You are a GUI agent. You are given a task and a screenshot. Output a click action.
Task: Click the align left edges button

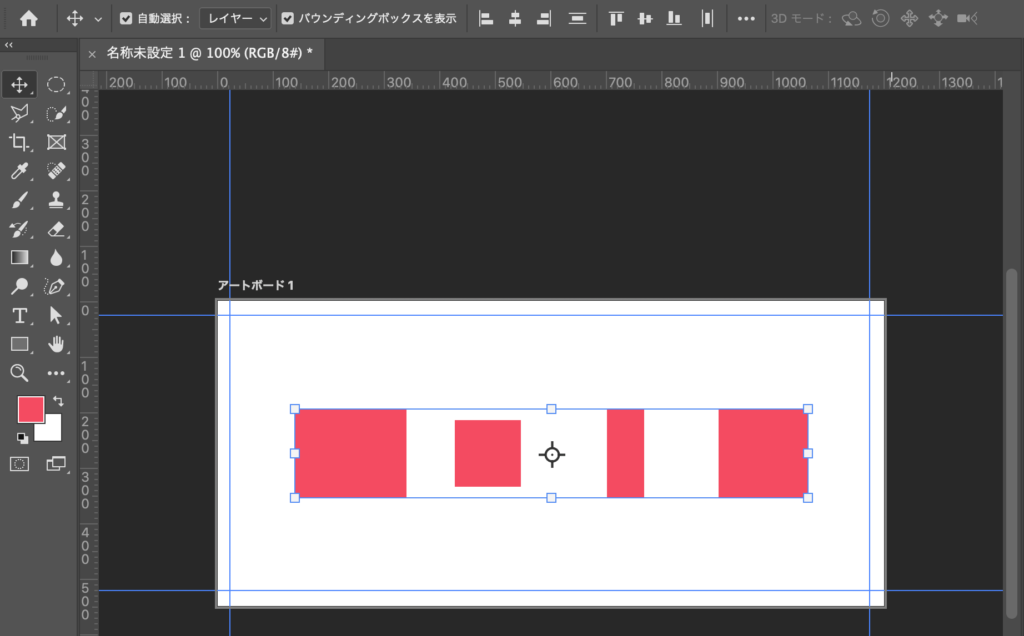coord(486,18)
